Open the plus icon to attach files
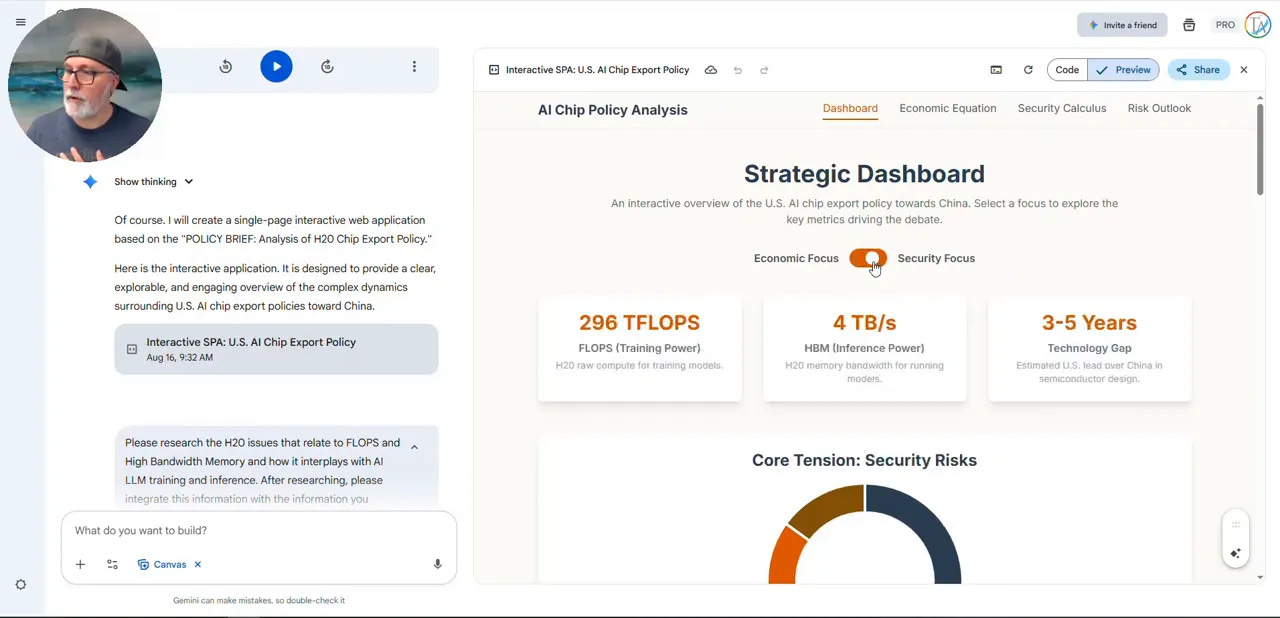The width and height of the screenshot is (1280, 618). [80, 564]
